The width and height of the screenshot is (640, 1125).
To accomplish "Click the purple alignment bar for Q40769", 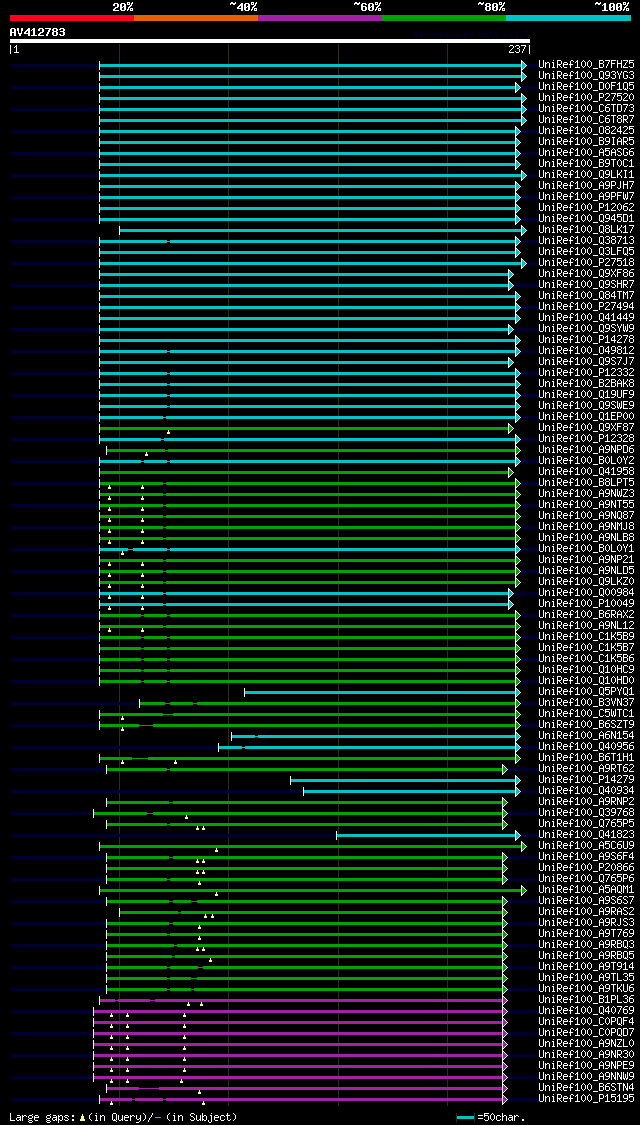I will [299, 1011].
